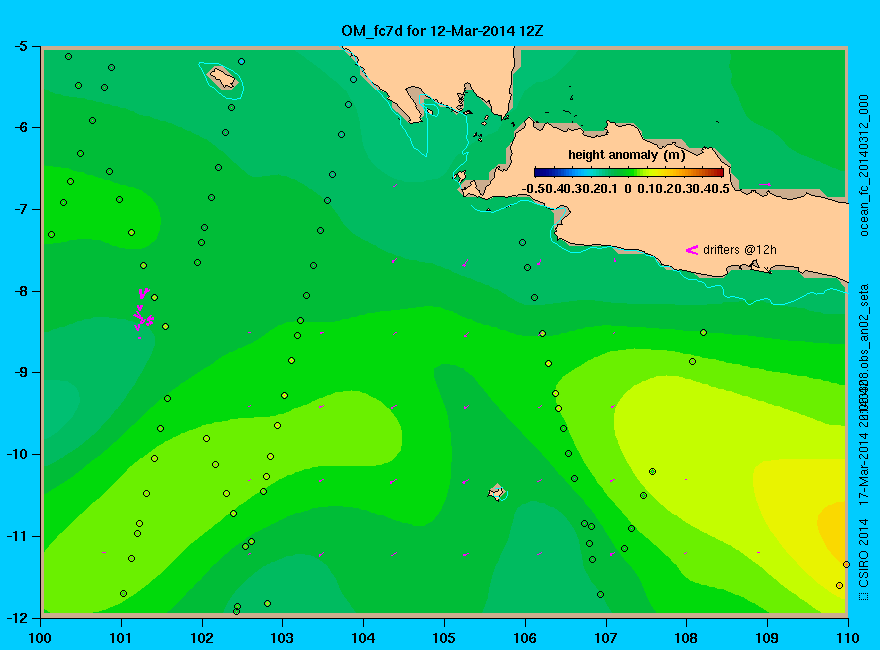Click the longitude axis label '104'
The image size is (880, 650).
click(x=363, y=638)
